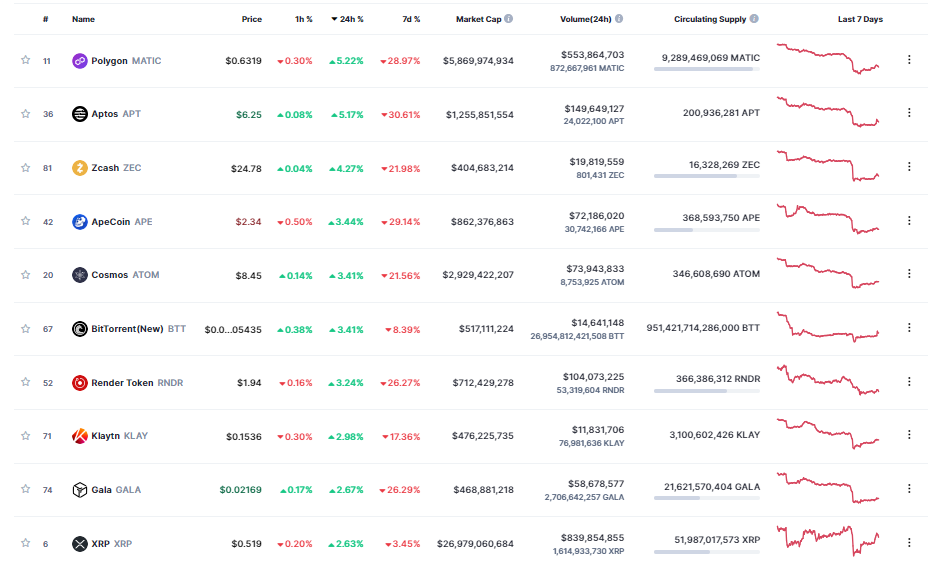Toggle the Klaytn watchlist star
The height and width of the screenshot is (566, 930).
point(26,435)
